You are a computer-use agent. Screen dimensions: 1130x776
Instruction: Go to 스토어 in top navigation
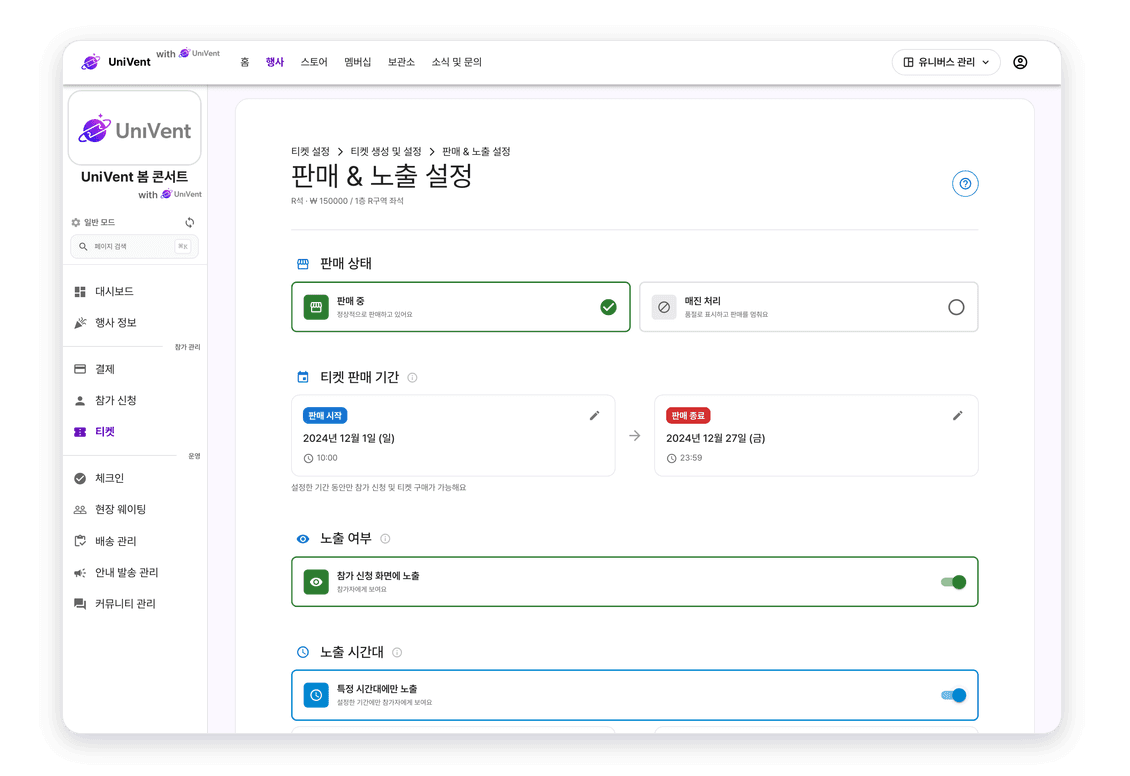click(x=314, y=62)
